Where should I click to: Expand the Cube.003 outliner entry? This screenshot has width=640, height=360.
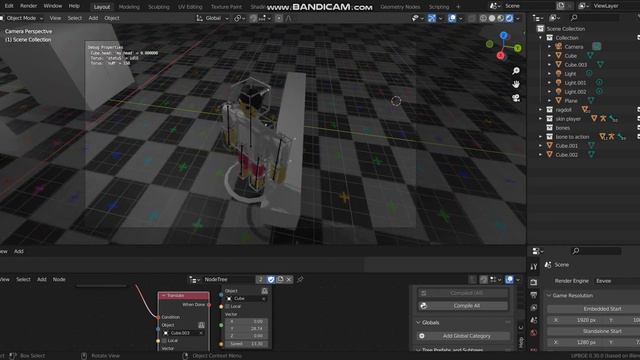549,65
